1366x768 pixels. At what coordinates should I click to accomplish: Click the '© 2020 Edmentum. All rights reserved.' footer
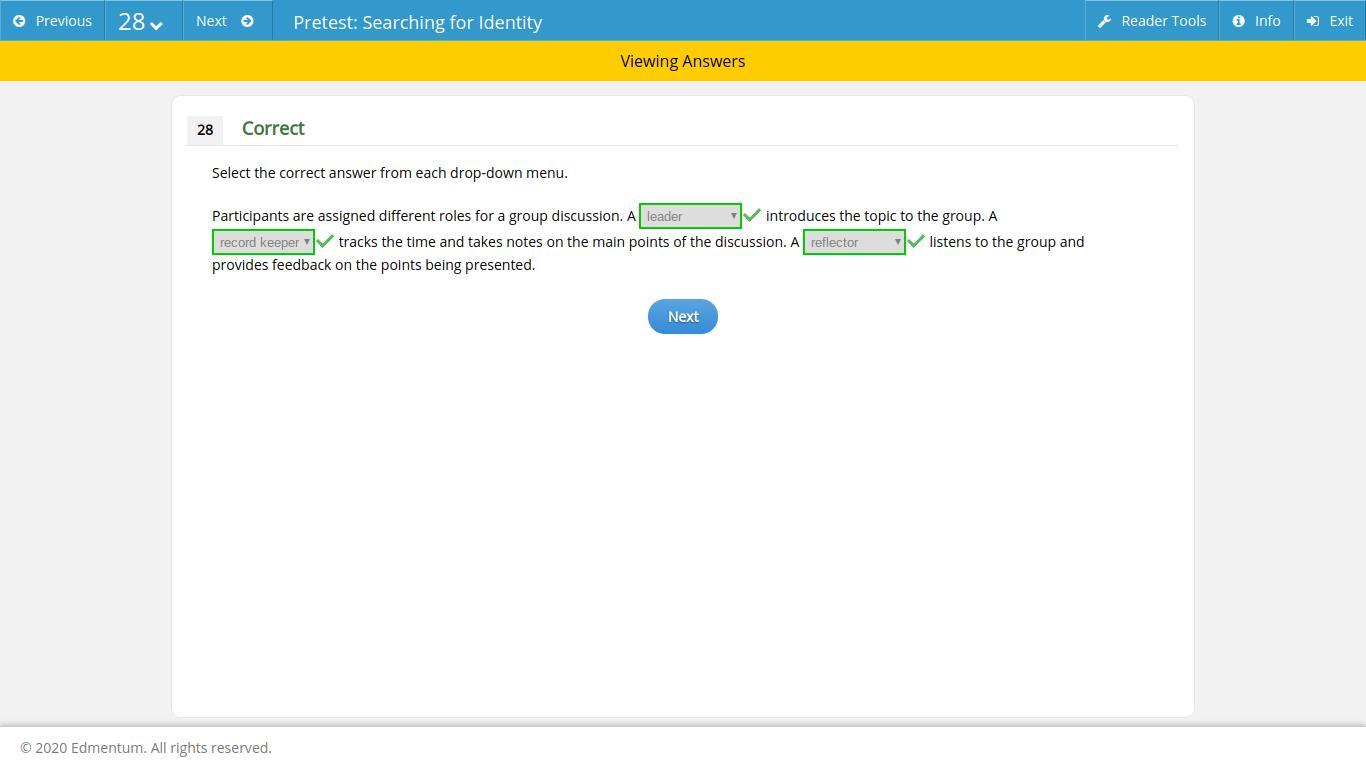(x=146, y=748)
